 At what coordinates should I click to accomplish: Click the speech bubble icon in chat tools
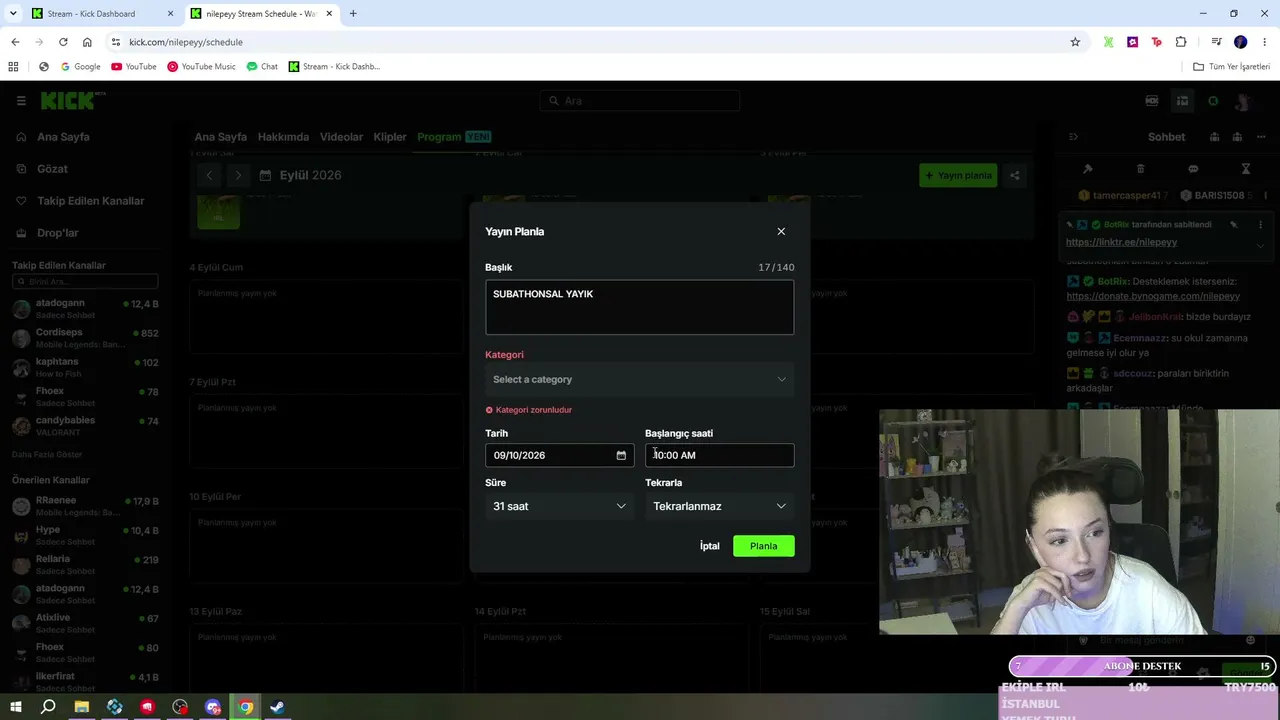[1193, 169]
